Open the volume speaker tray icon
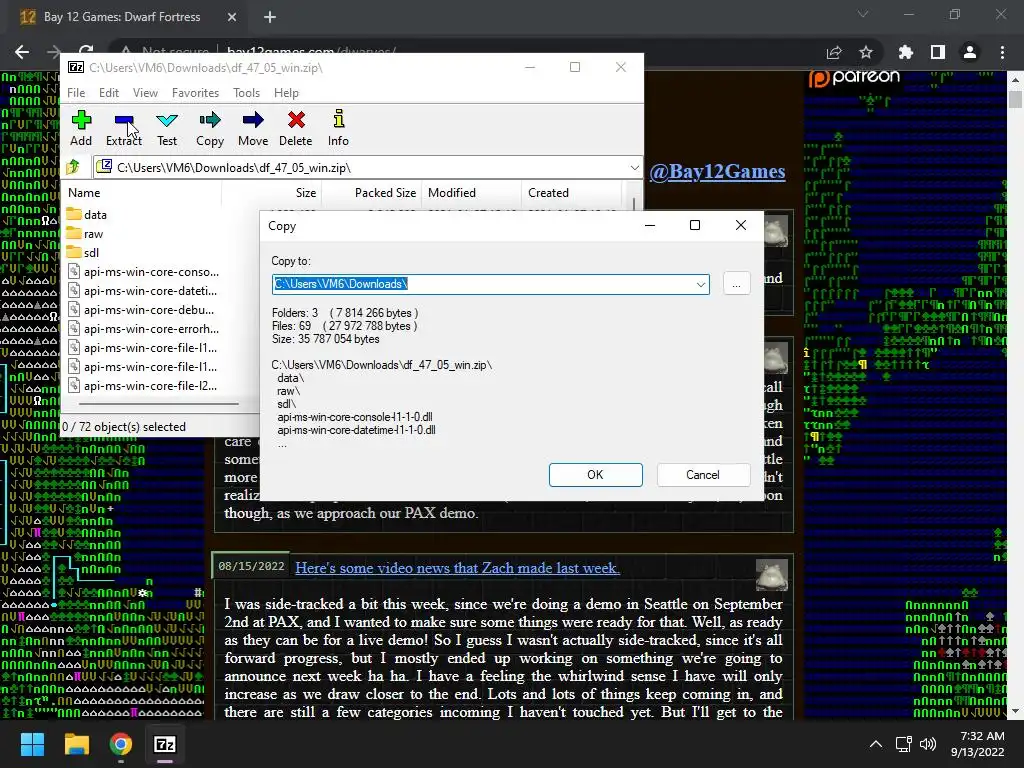 927,744
